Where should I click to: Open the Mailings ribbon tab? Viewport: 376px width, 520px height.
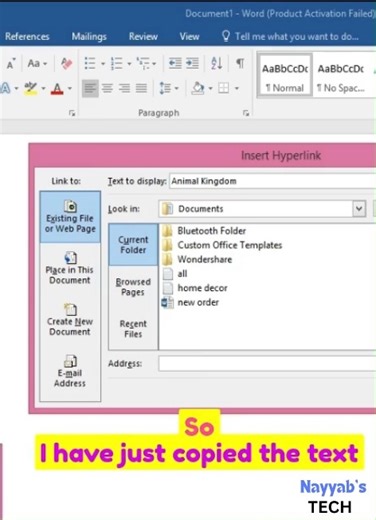point(89,36)
